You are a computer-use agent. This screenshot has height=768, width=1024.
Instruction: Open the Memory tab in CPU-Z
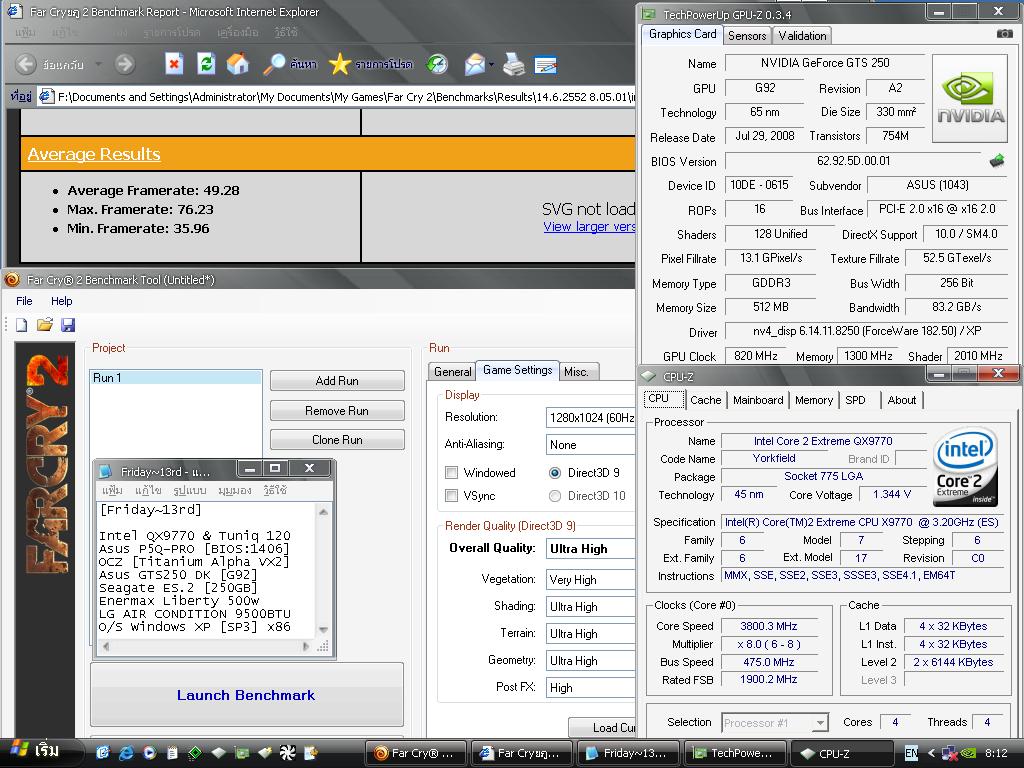click(813, 400)
